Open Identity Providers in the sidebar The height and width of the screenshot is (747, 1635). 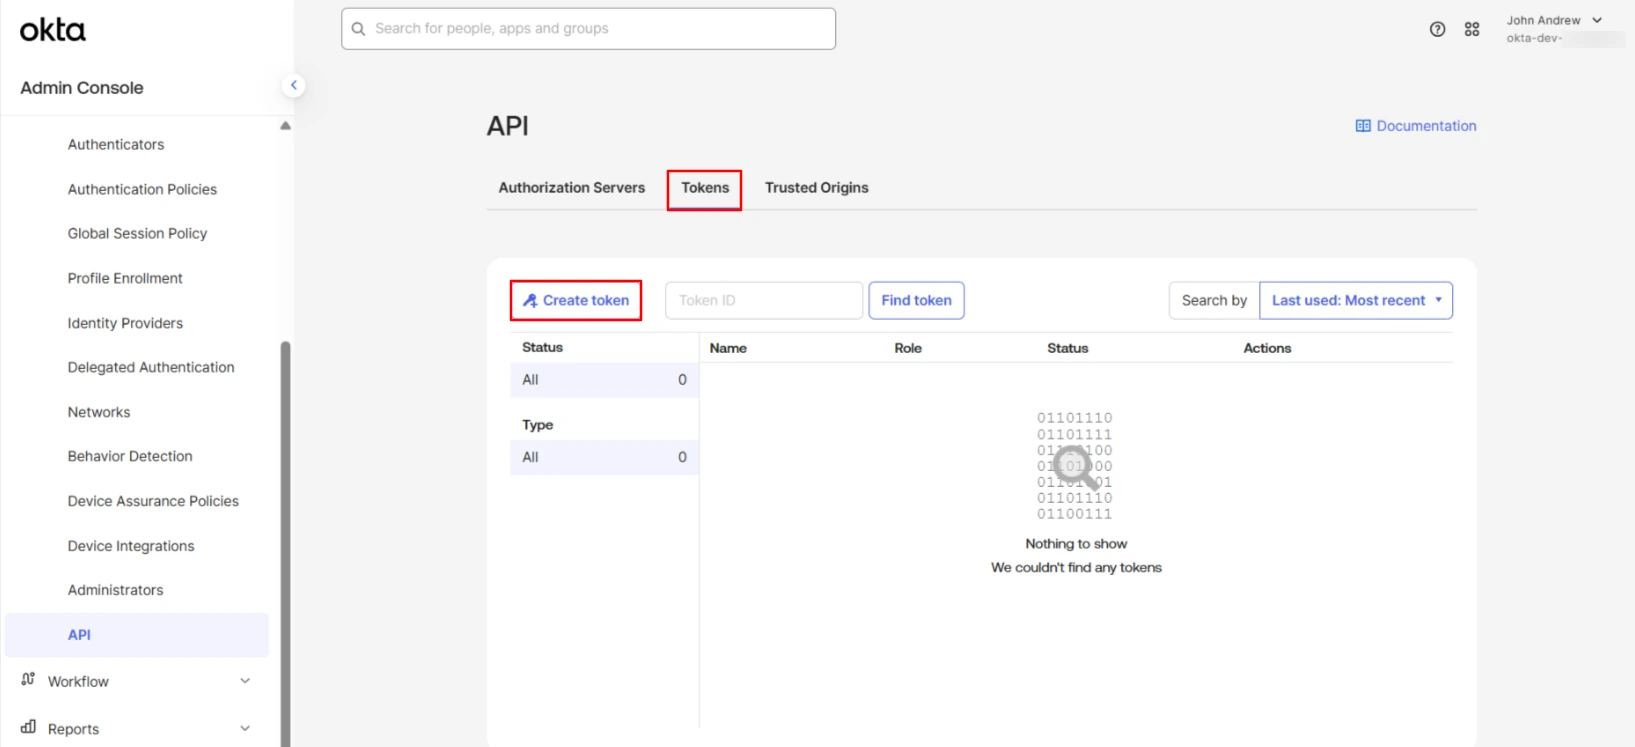click(x=125, y=323)
